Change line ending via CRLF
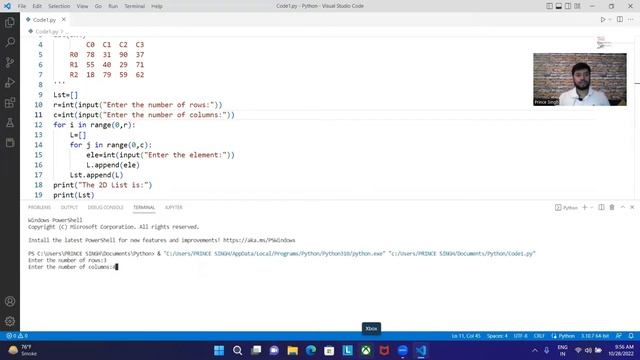The image size is (640, 360). (539, 336)
